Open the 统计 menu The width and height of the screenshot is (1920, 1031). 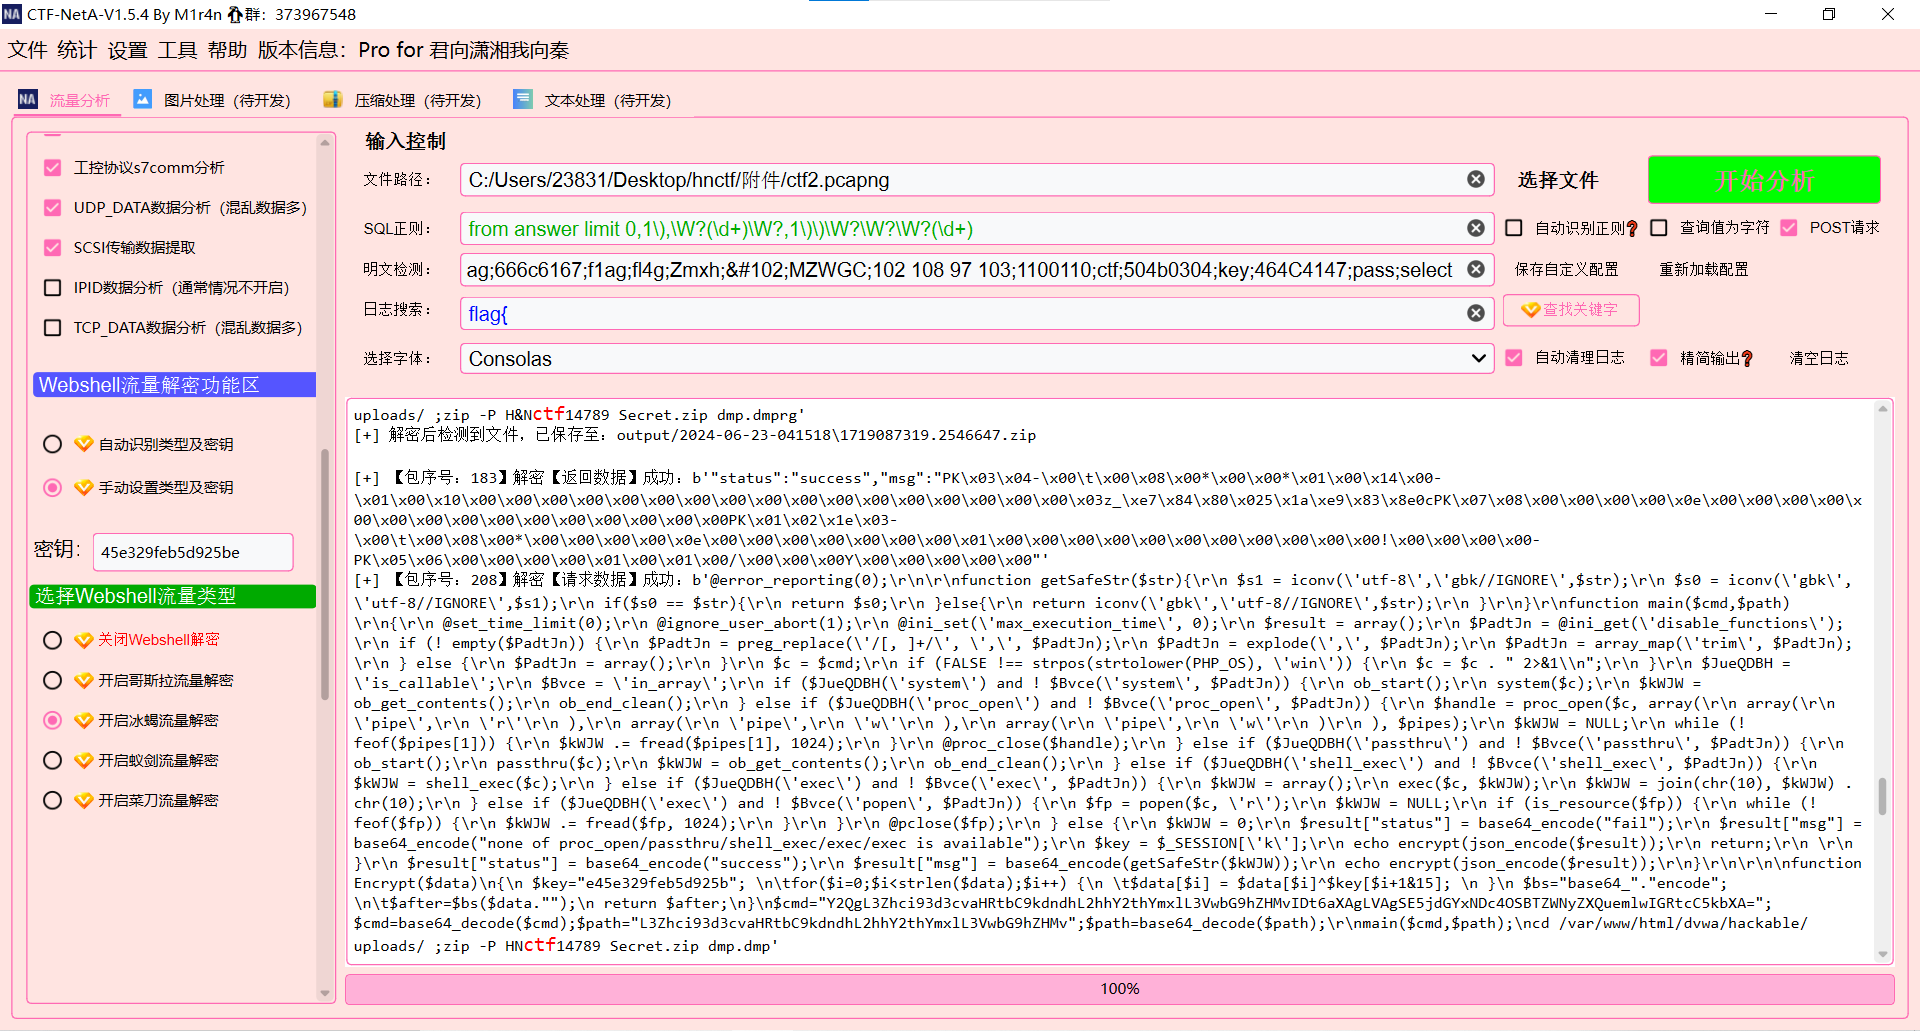click(x=77, y=50)
